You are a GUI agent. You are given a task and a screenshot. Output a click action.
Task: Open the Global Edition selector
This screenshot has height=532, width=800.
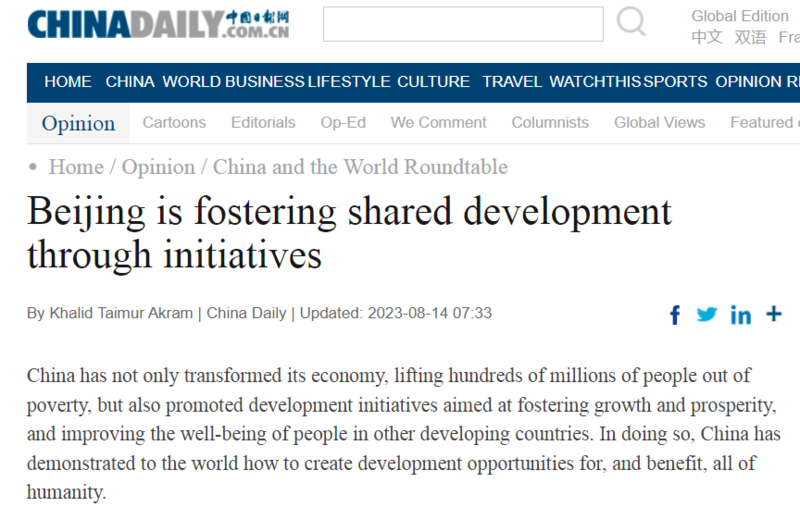[x=740, y=16]
